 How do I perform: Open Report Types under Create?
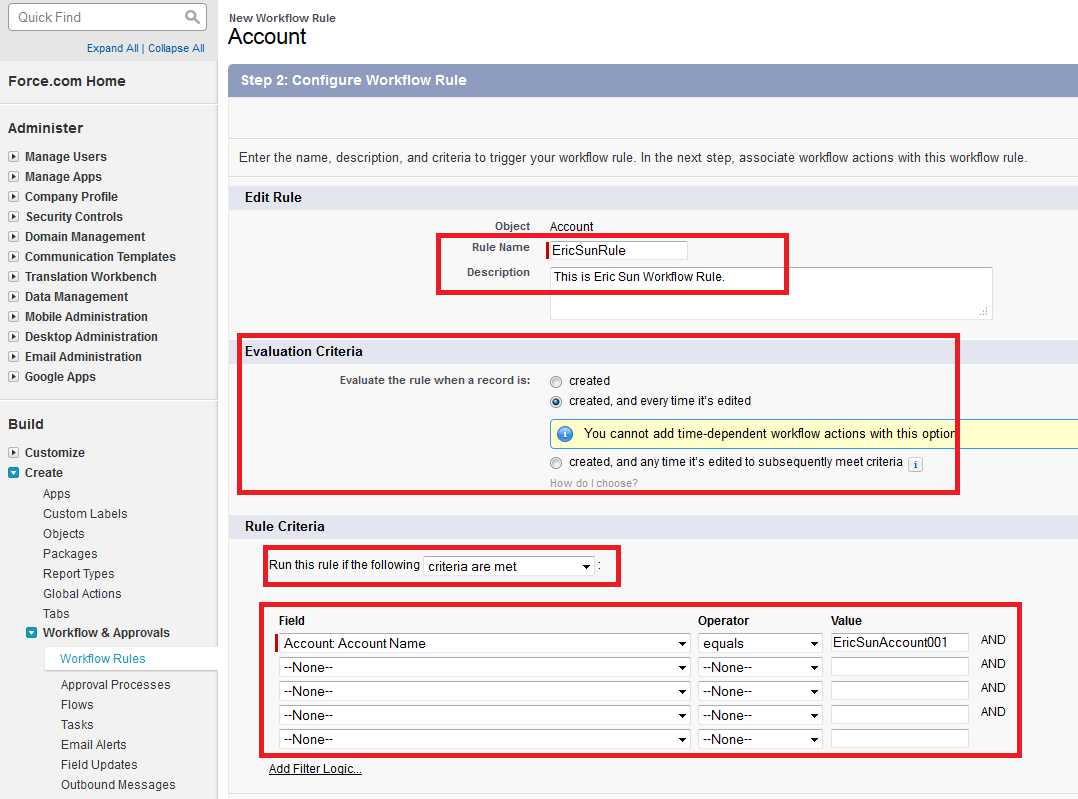78,573
